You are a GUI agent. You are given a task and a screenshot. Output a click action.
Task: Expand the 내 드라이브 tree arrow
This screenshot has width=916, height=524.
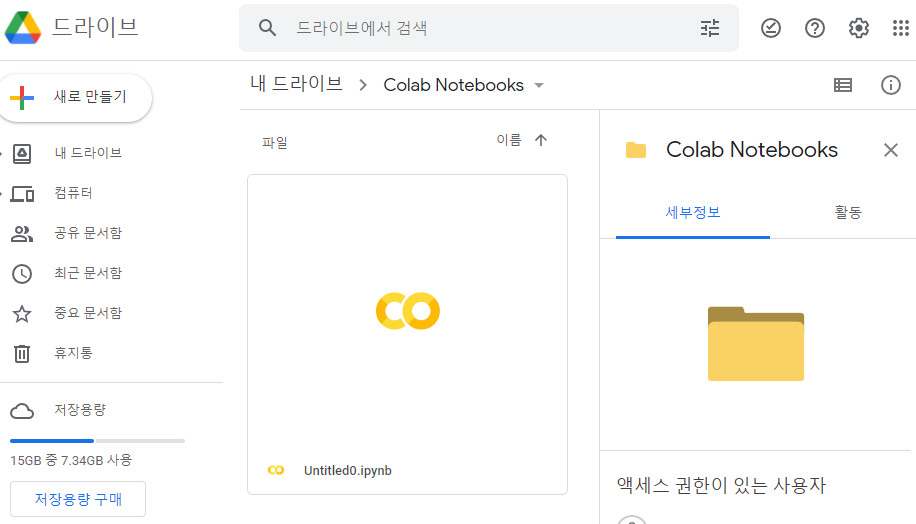pyautogui.click(x=2, y=154)
